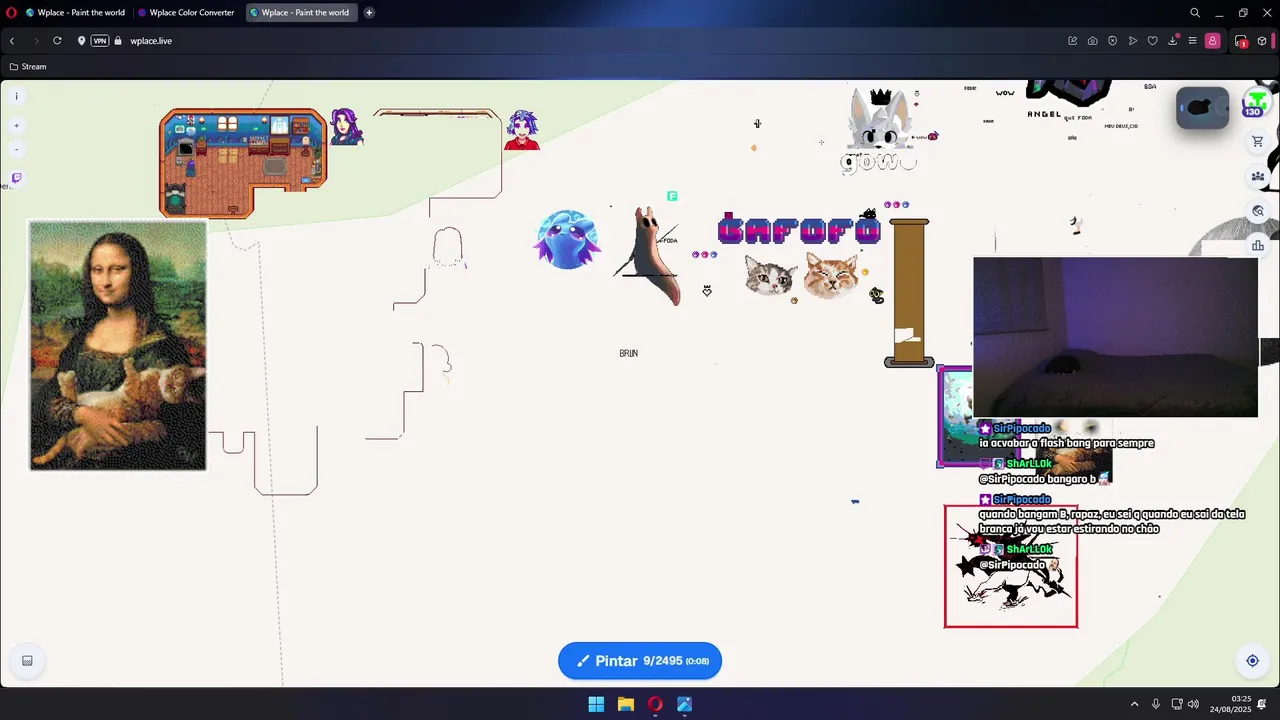Zoom out on the map with minus
The image size is (1280, 720).
[16, 150]
